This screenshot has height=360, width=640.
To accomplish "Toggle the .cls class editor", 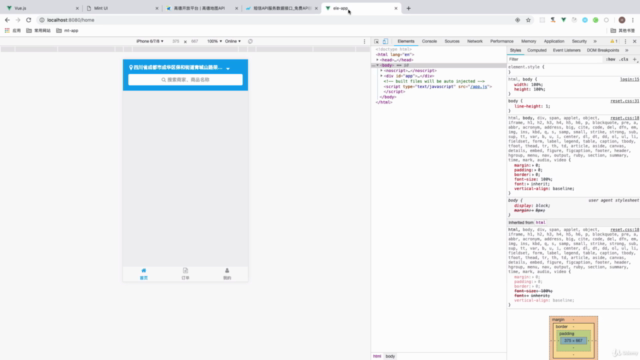I will click(x=624, y=59).
